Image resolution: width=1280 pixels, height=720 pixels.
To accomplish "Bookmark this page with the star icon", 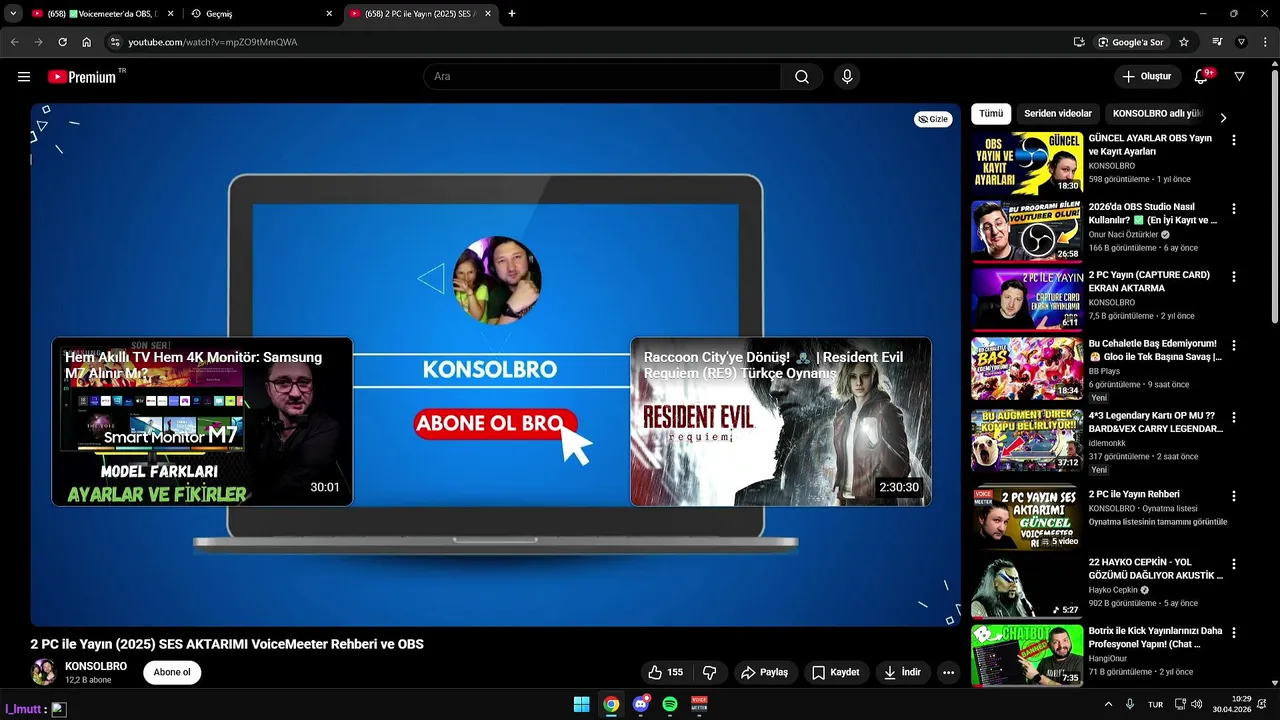I will 1184,42.
